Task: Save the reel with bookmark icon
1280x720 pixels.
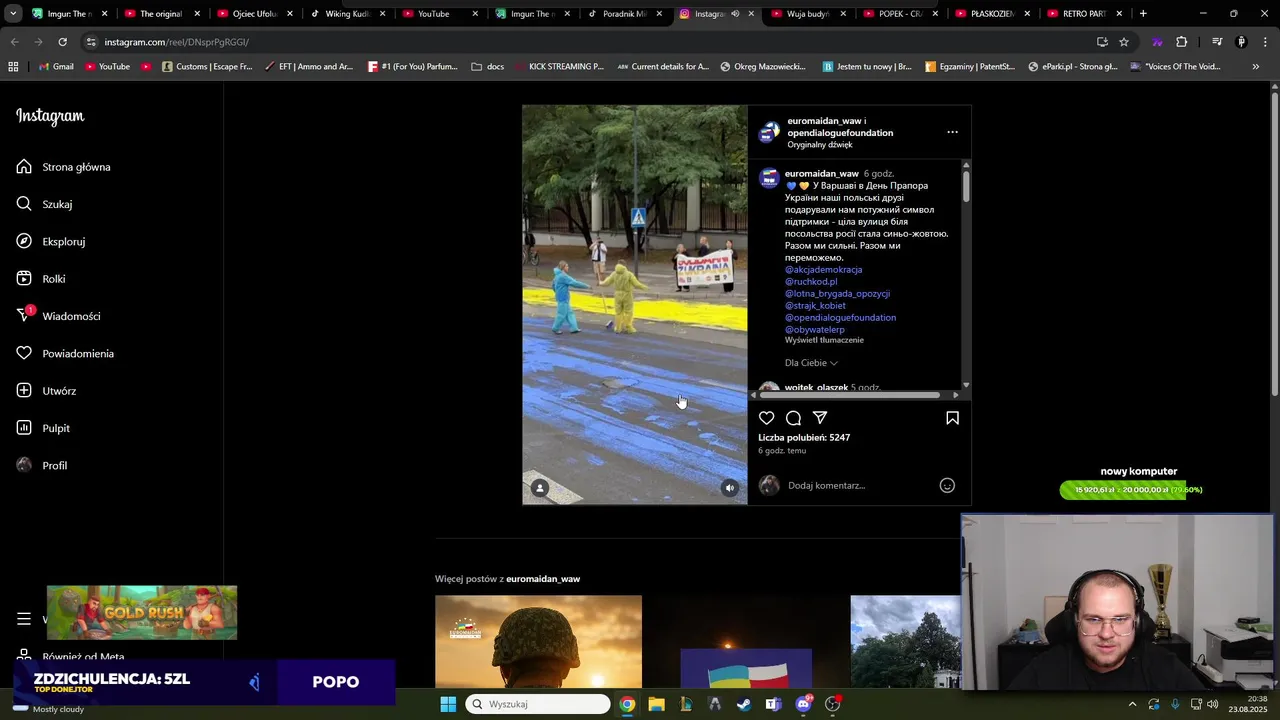Action: tap(952, 418)
